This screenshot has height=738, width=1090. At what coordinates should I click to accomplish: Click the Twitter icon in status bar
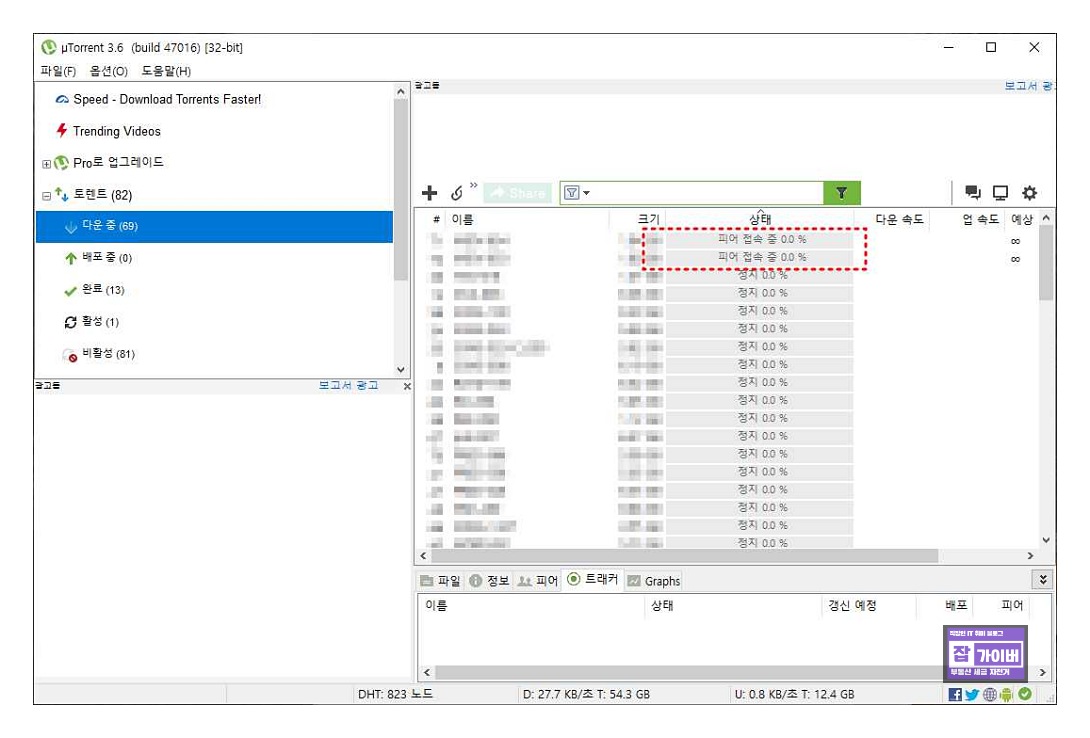point(972,694)
